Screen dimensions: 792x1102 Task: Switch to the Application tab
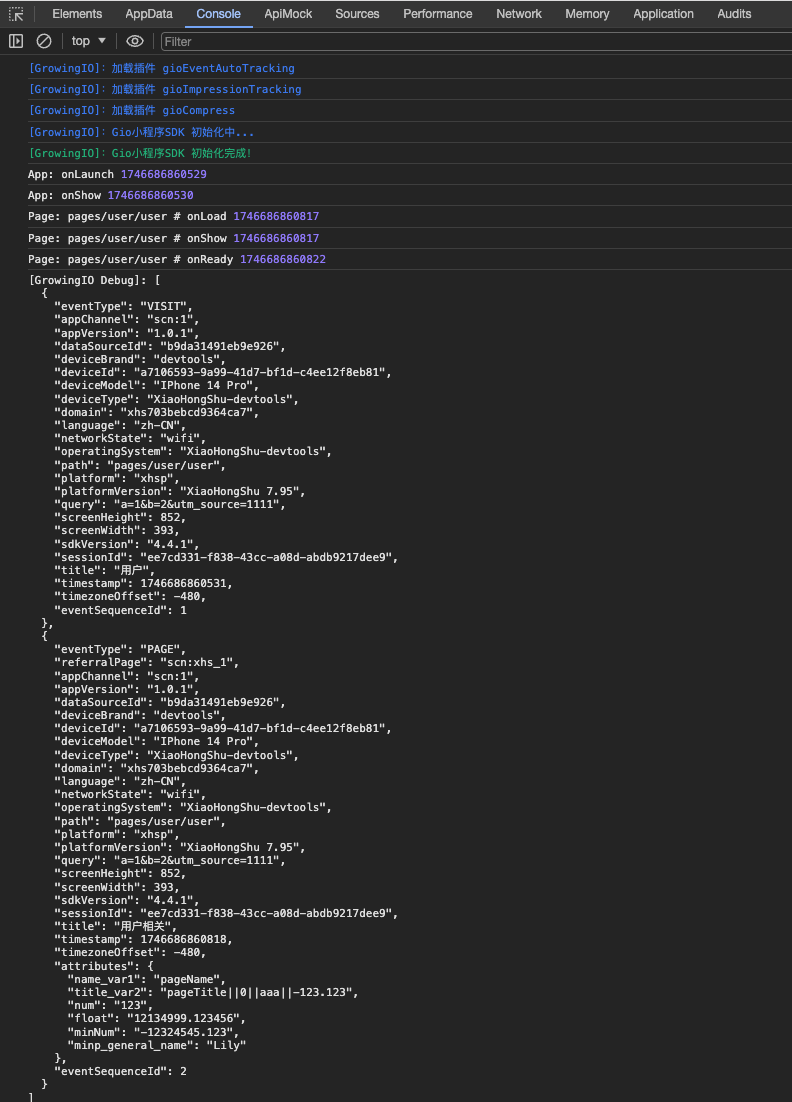click(x=663, y=14)
